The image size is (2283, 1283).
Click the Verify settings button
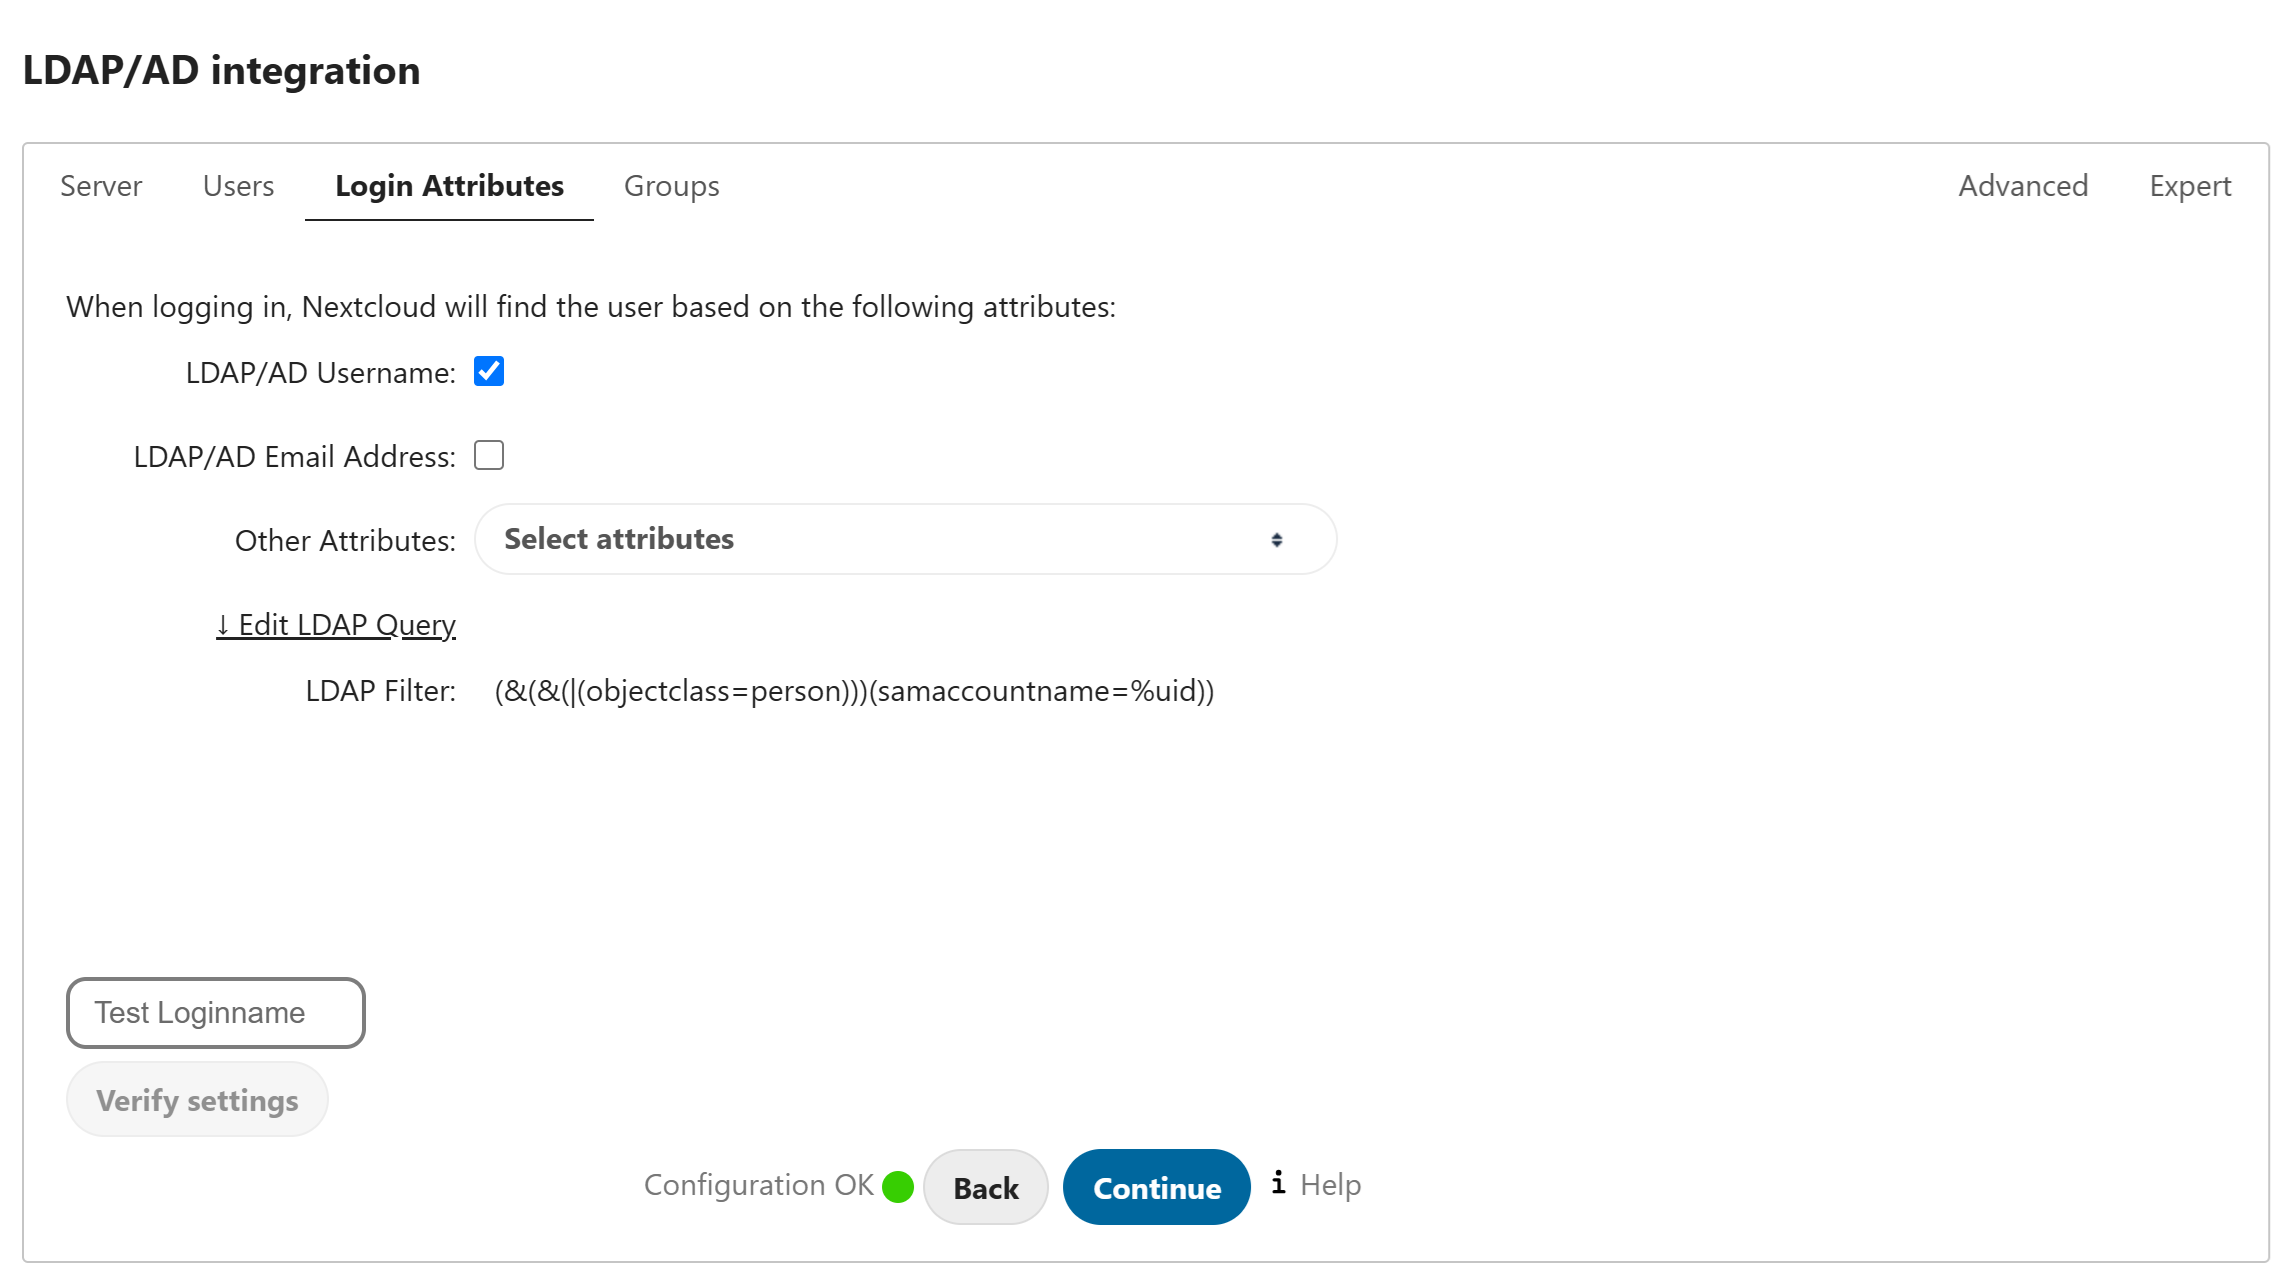click(197, 1100)
